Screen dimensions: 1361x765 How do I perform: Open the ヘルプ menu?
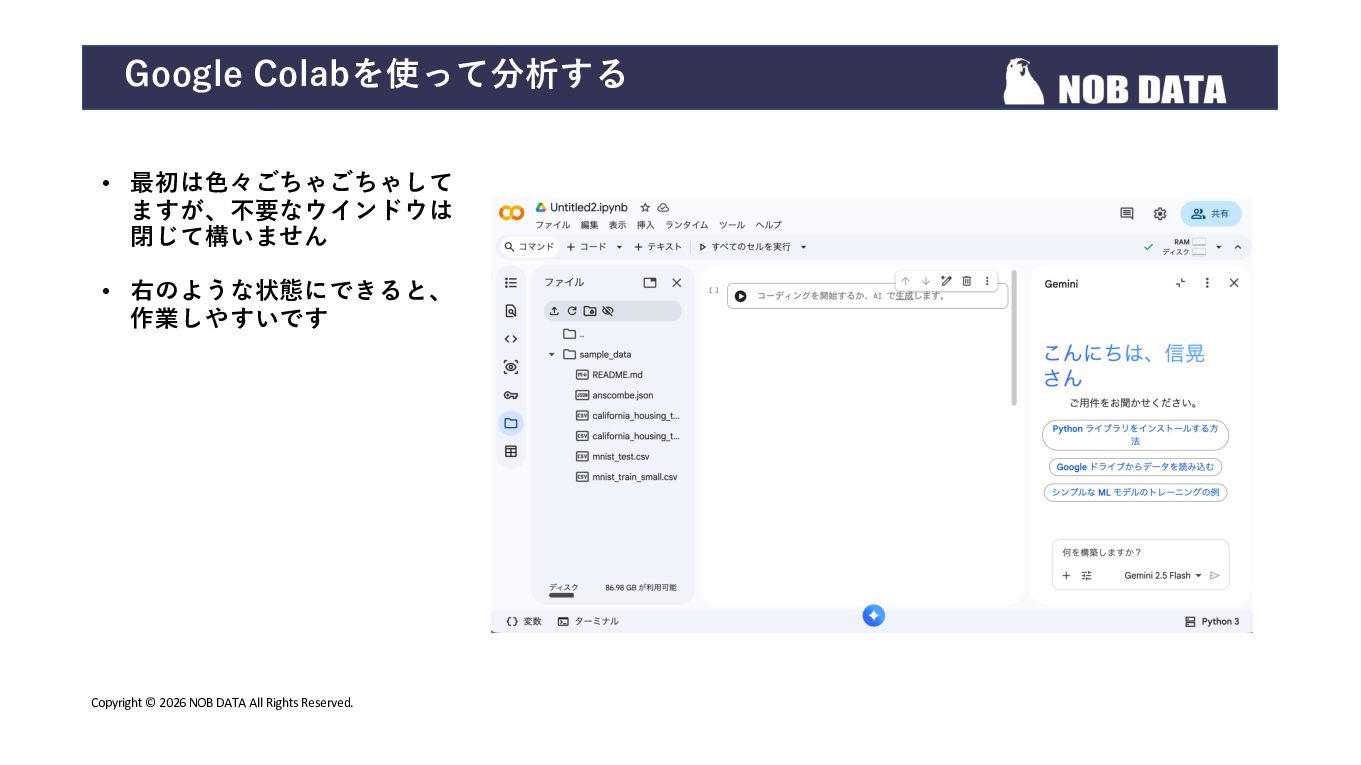point(769,225)
